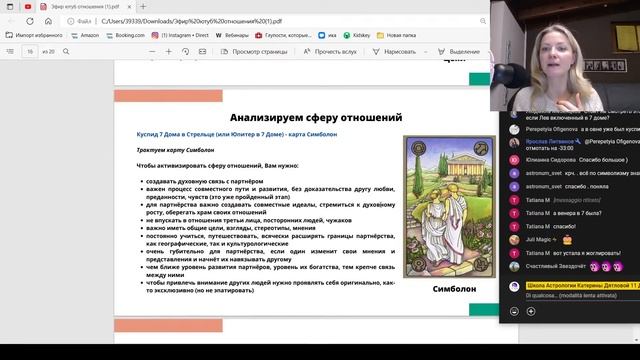
Task: Toggle the PDF table of contents panel
Action: [x=10, y=51]
